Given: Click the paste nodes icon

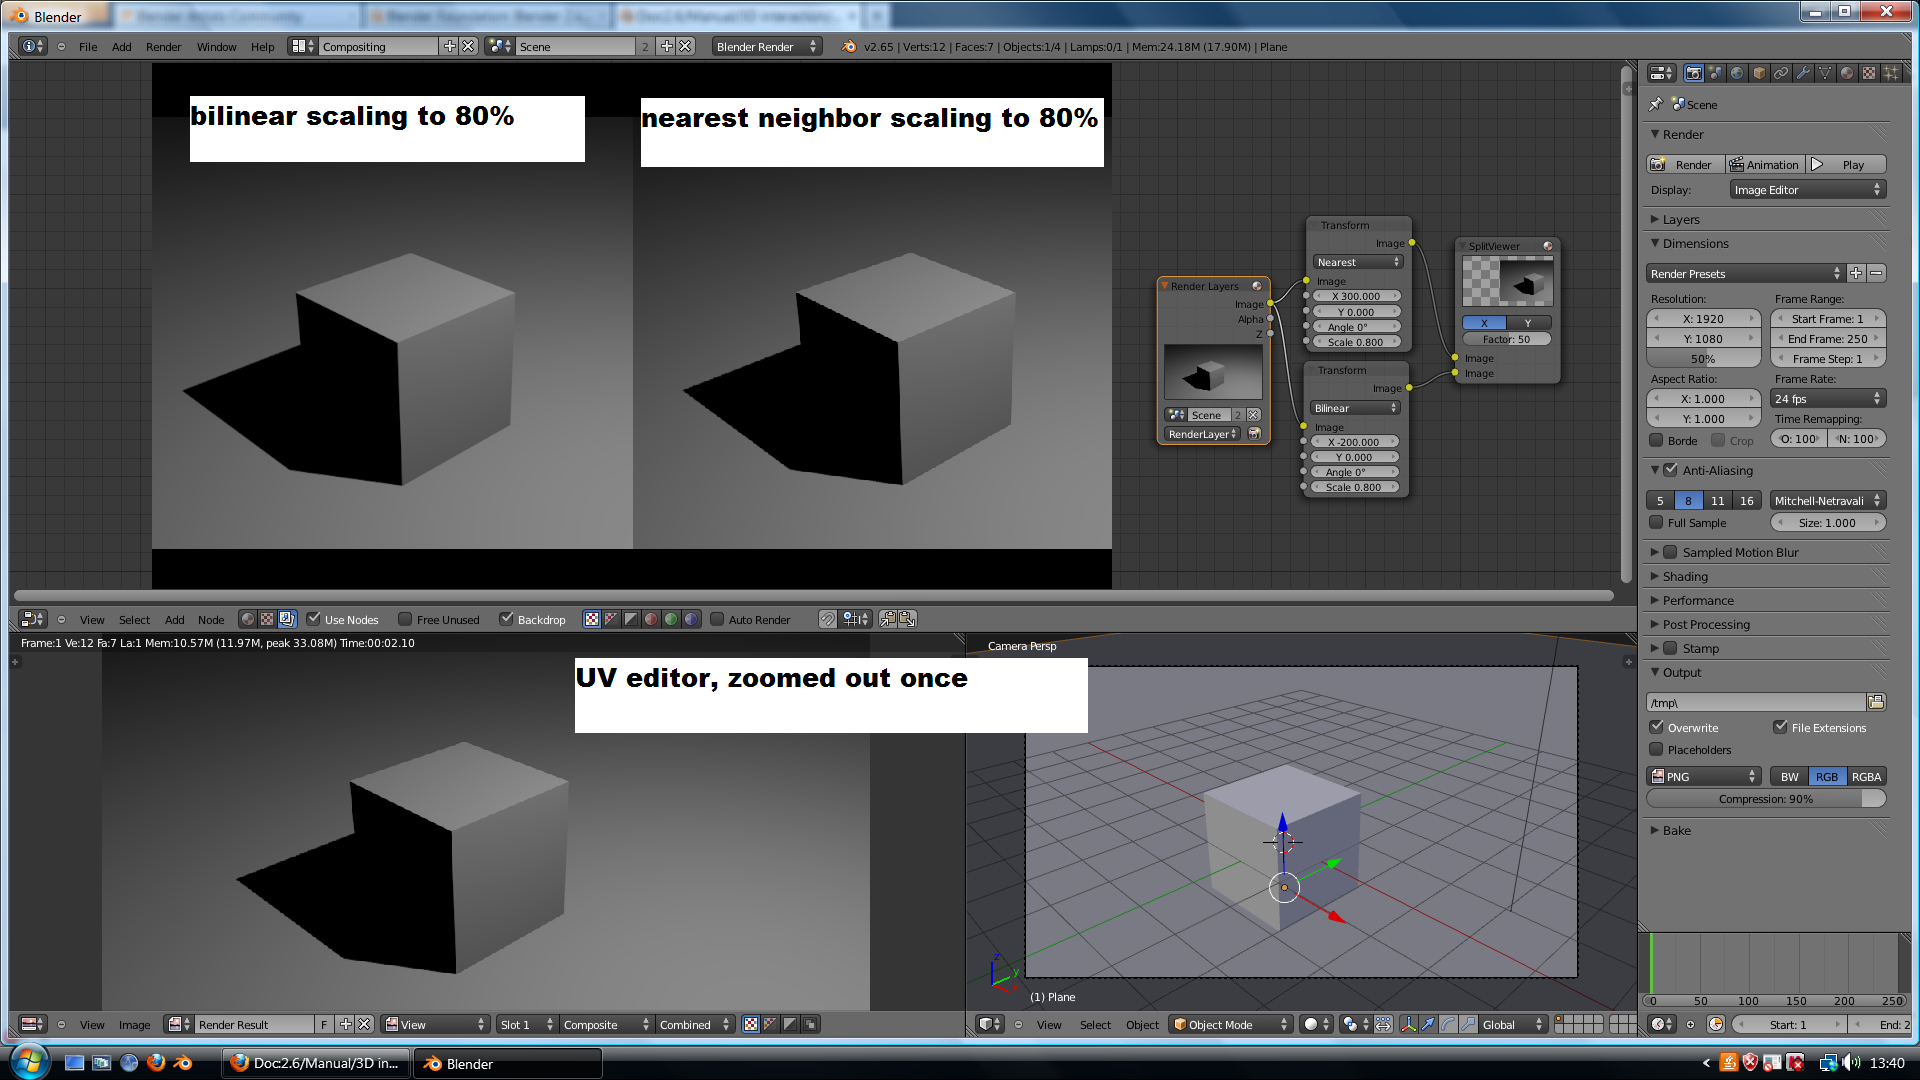Looking at the screenshot, I should [x=907, y=619].
